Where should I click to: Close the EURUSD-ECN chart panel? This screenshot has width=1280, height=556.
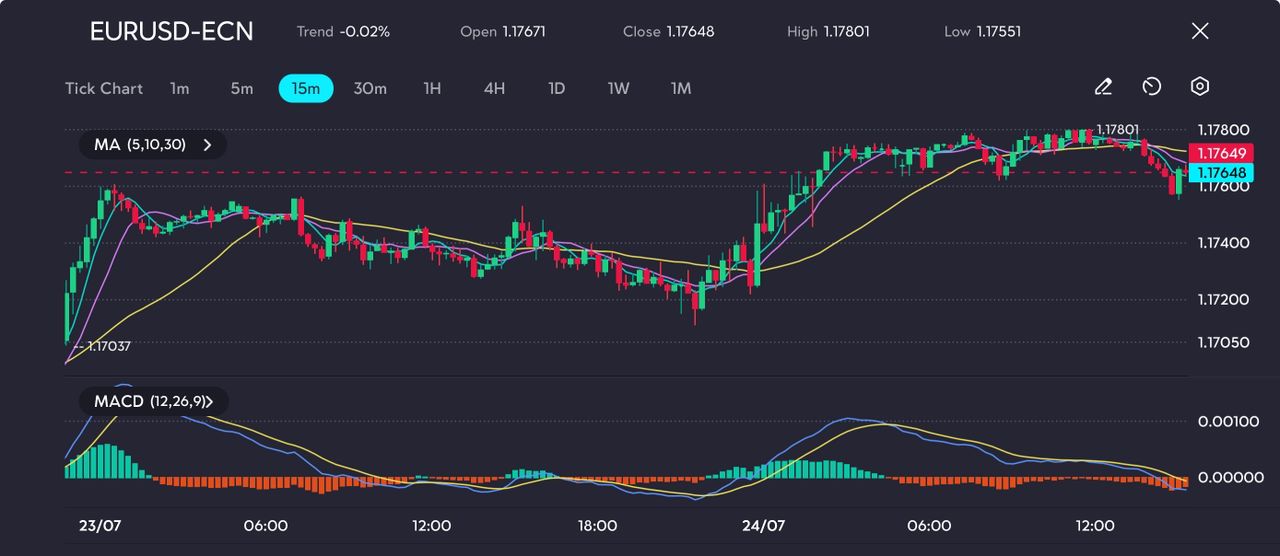[x=1200, y=31]
